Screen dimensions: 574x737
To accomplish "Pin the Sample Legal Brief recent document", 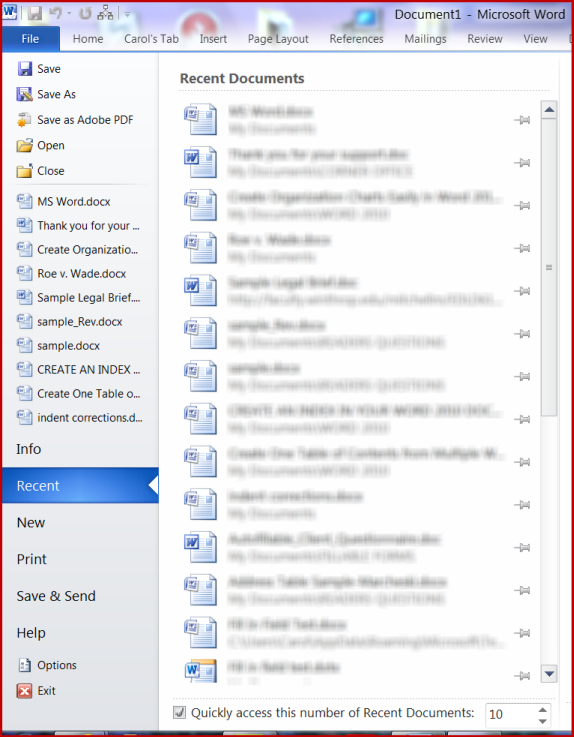I will pyautogui.click(x=522, y=291).
